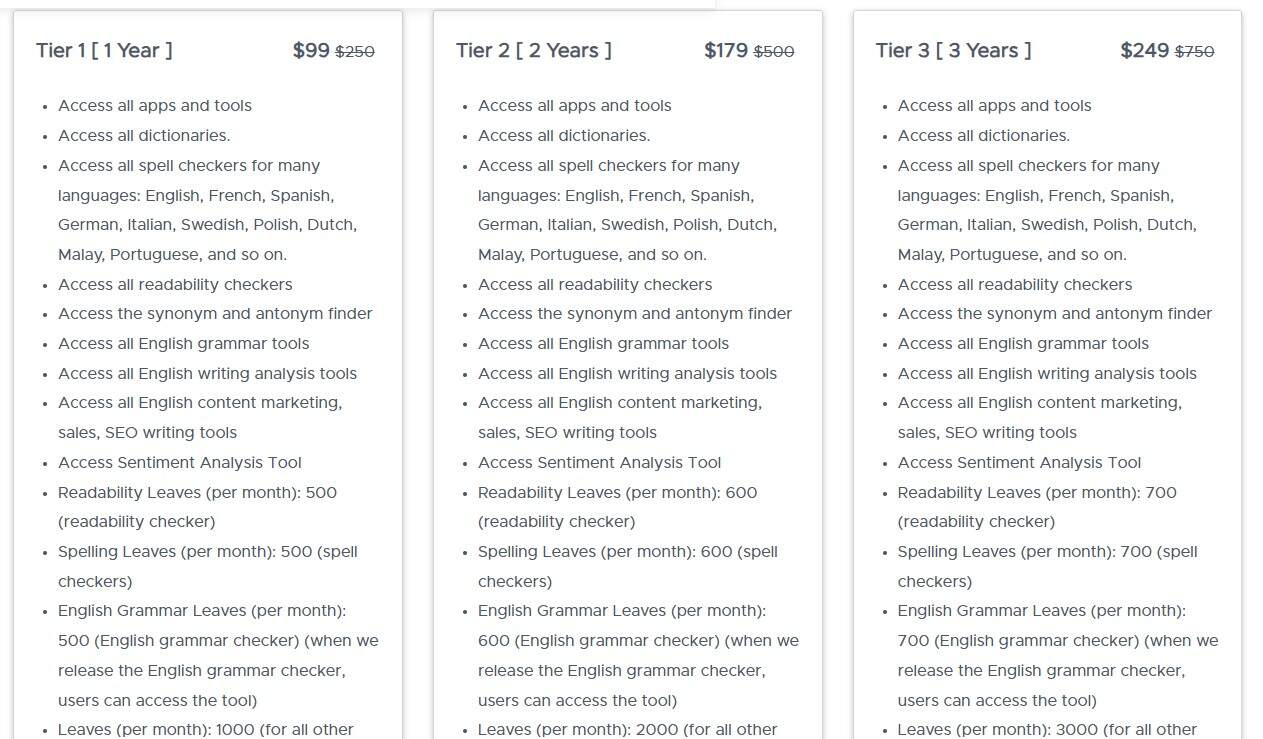Select the Tier 2 [ 2 Years ] heading
1263x739 pixels.
click(533, 50)
